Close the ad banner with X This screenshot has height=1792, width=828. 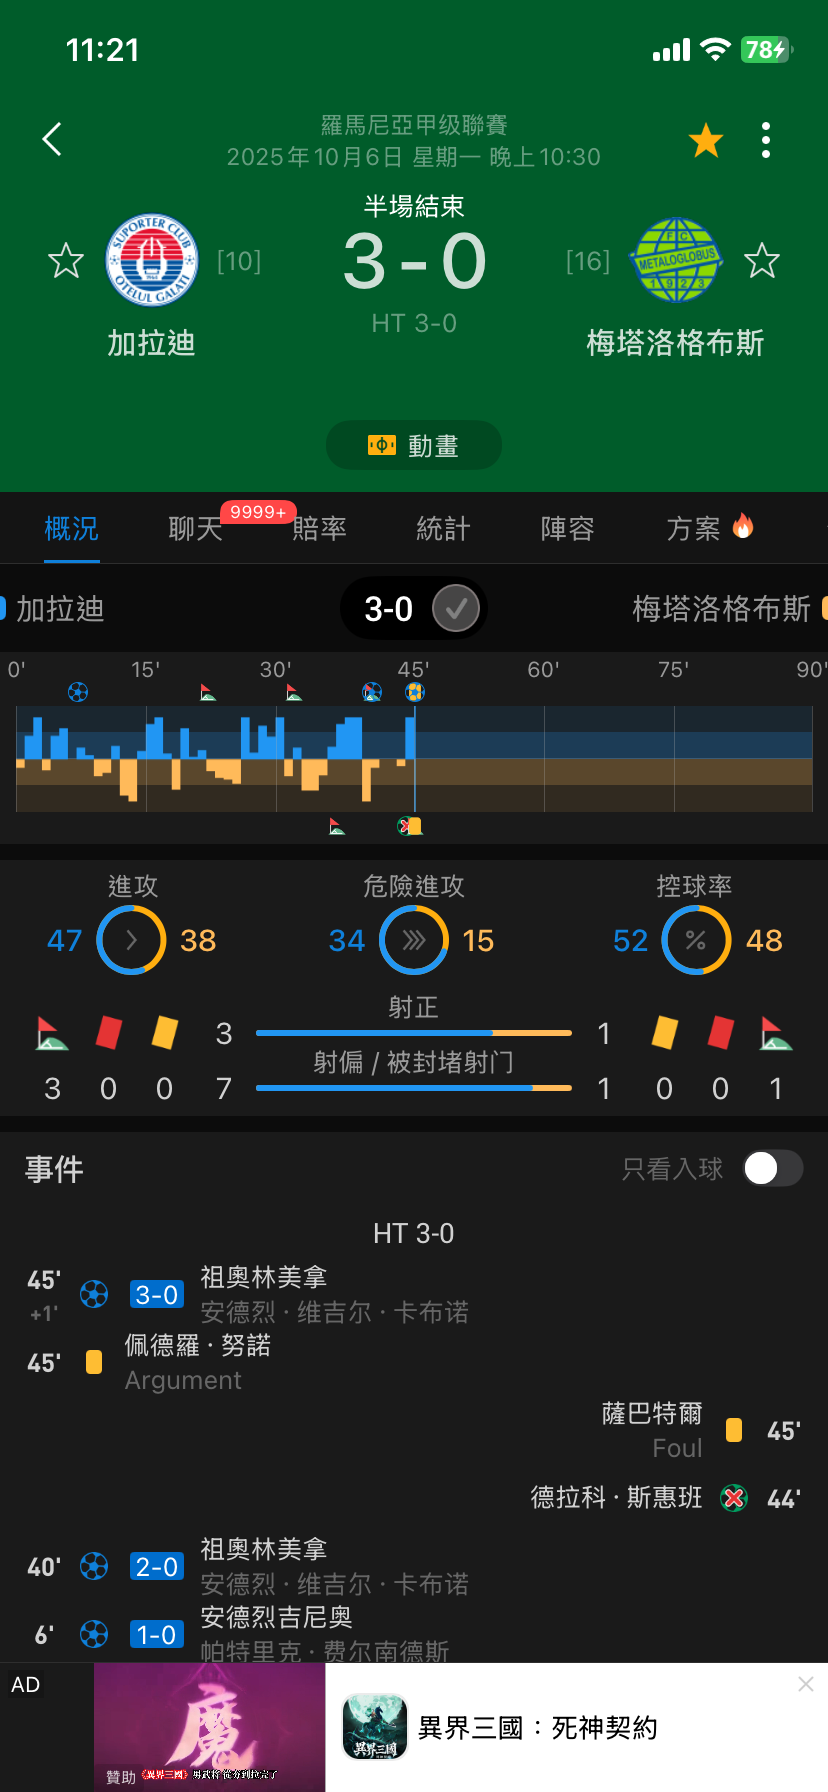(806, 1685)
